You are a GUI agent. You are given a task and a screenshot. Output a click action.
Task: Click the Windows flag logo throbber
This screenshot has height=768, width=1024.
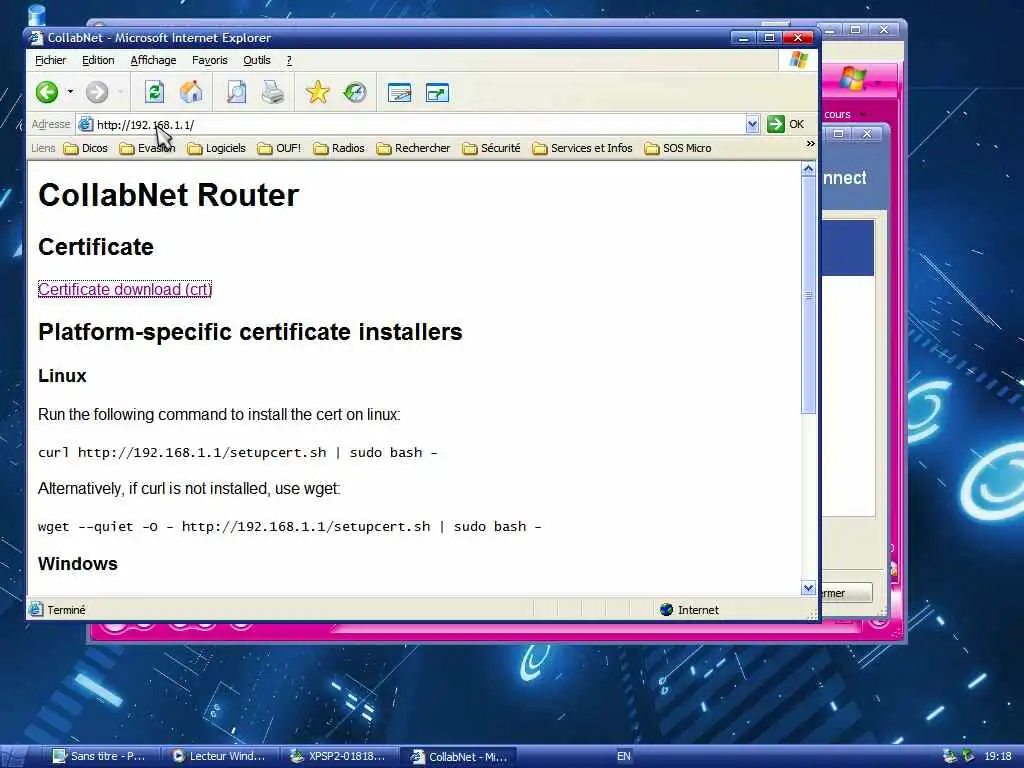pos(798,60)
